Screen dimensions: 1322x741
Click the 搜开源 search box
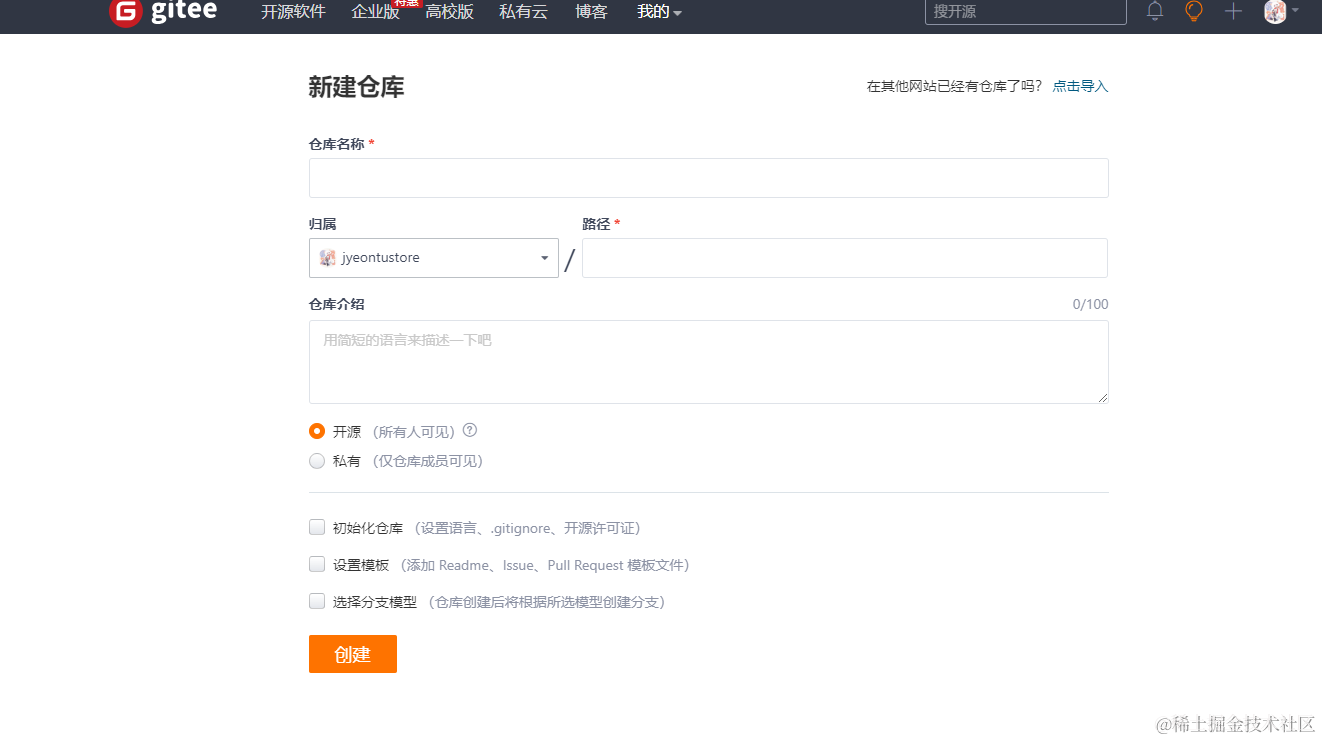(x=1025, y=12)
